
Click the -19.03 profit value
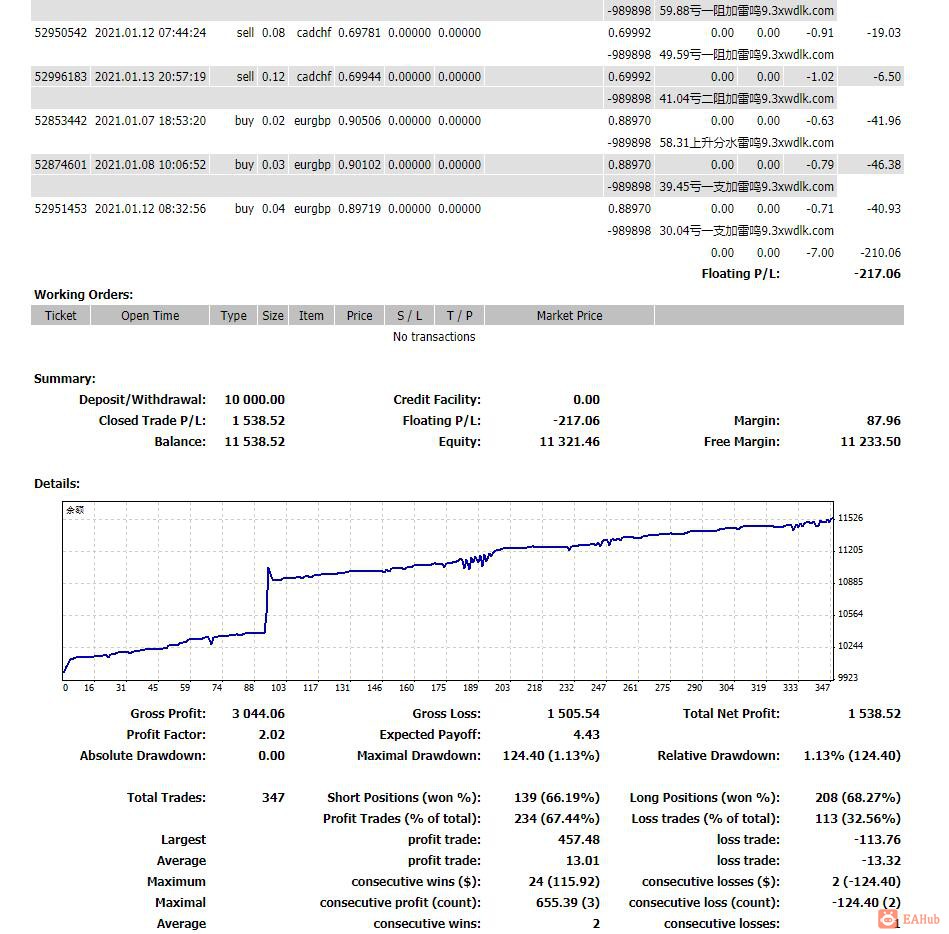884,33
